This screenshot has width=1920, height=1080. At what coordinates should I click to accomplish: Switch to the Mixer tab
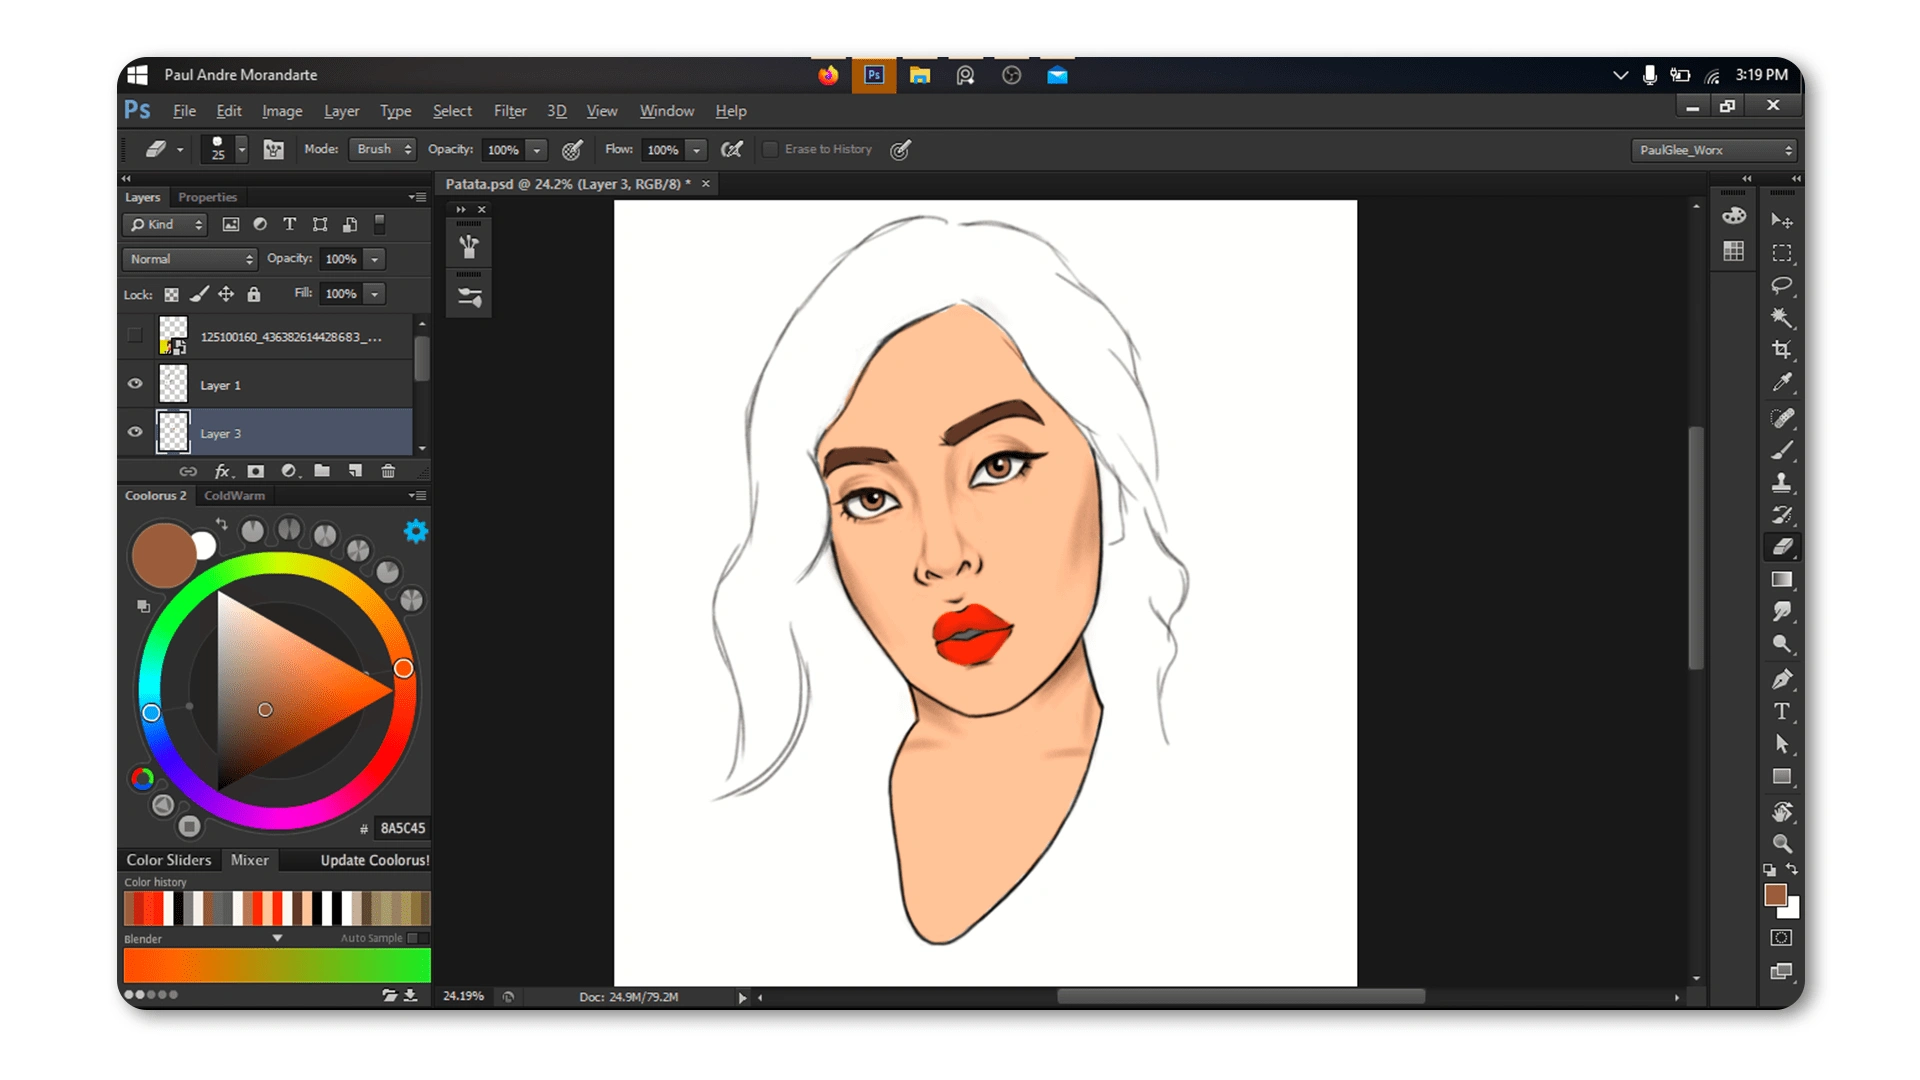point(249,860)
